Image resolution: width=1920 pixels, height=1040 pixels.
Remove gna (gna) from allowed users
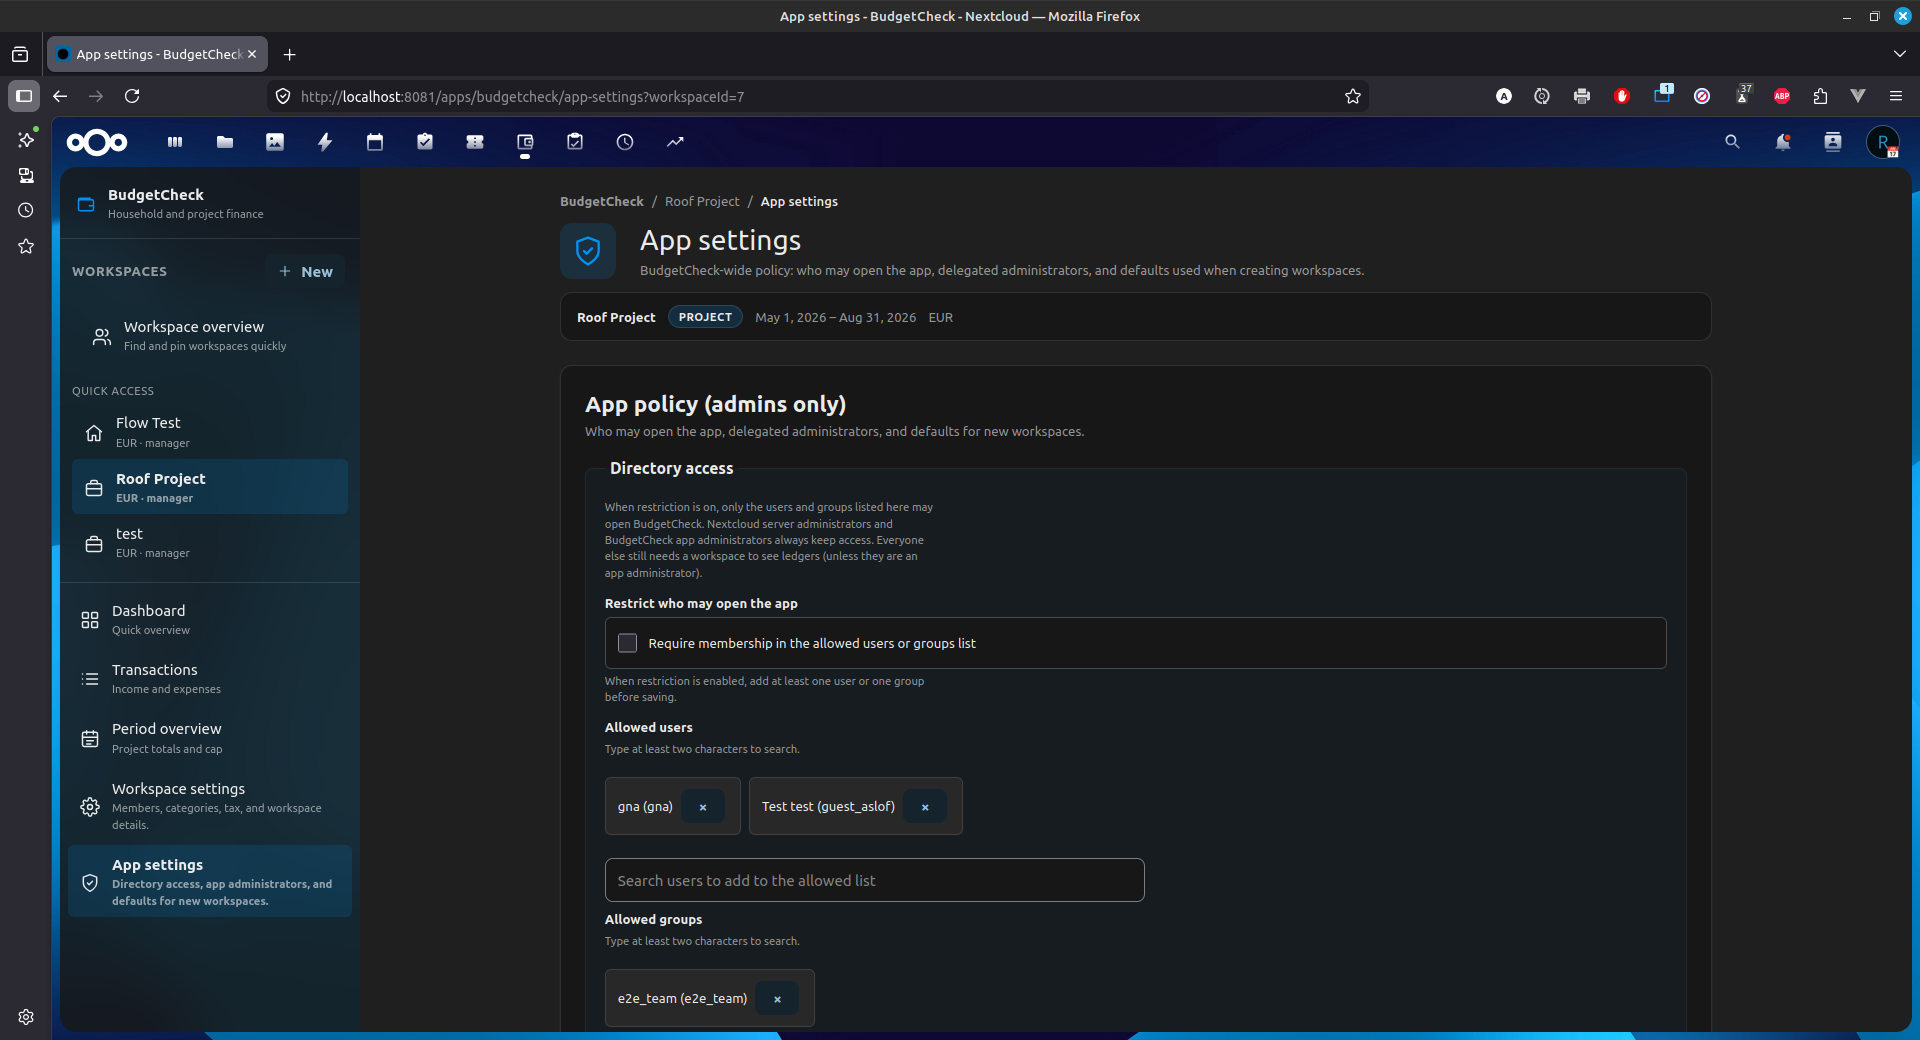point(703,806)
